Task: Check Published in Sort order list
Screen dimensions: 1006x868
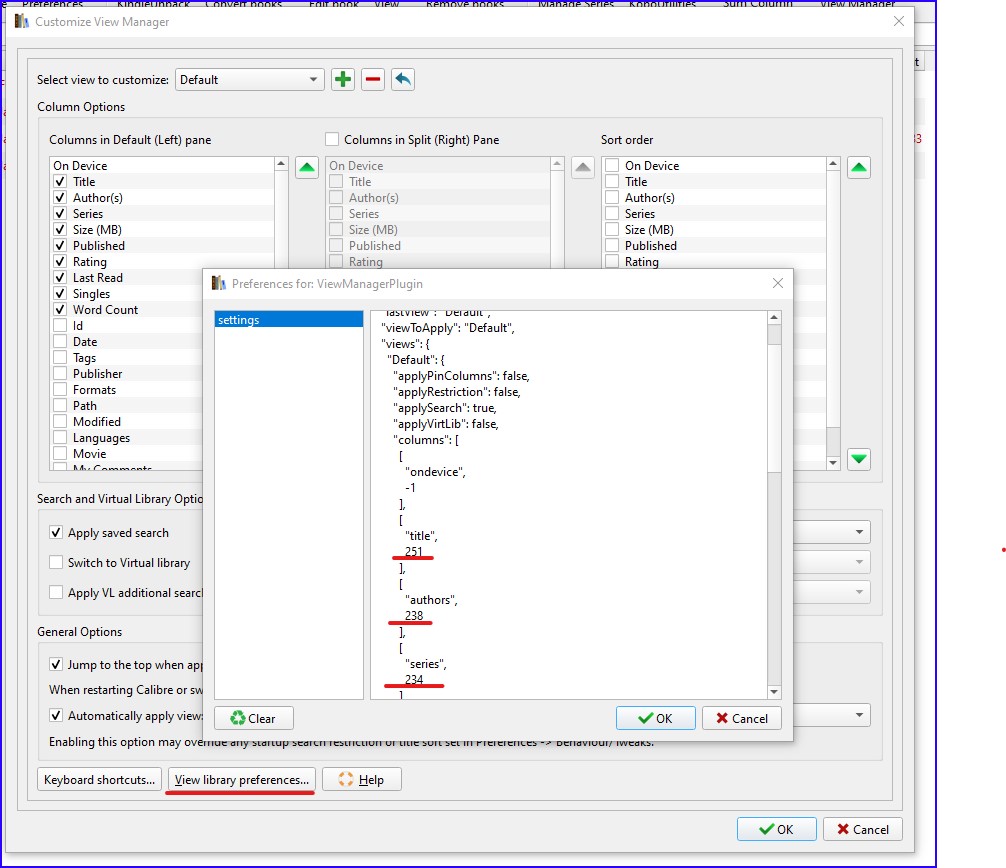Action: pos(612,246)
